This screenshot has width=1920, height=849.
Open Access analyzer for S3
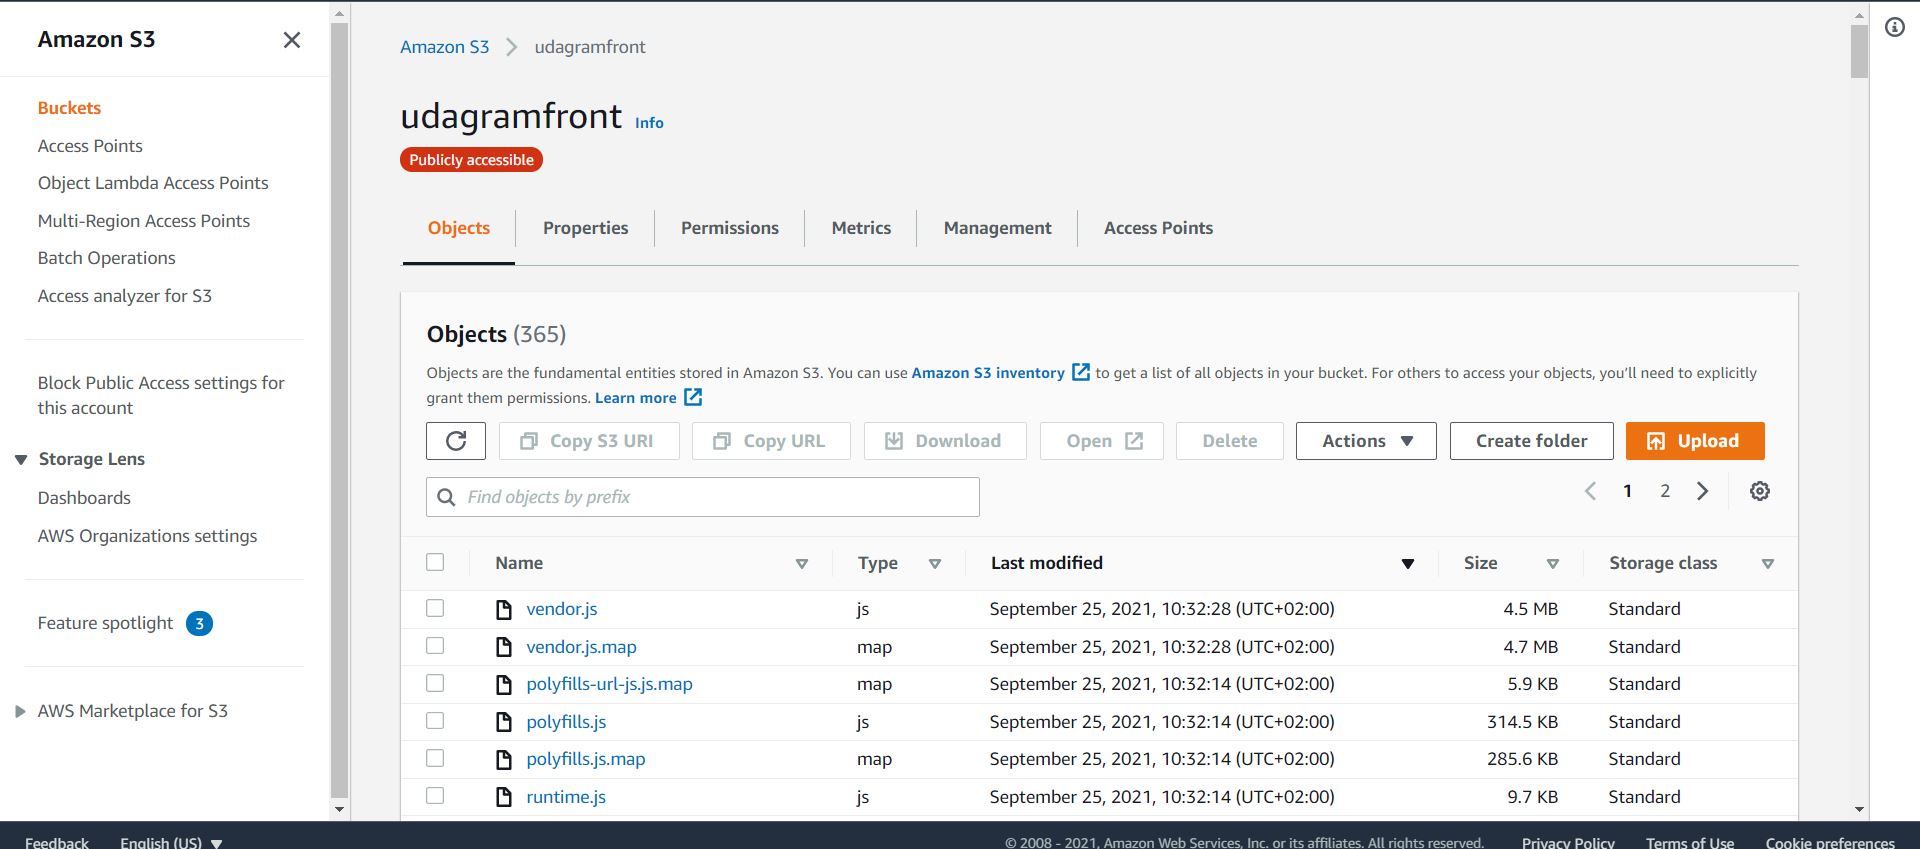[125, 296]
